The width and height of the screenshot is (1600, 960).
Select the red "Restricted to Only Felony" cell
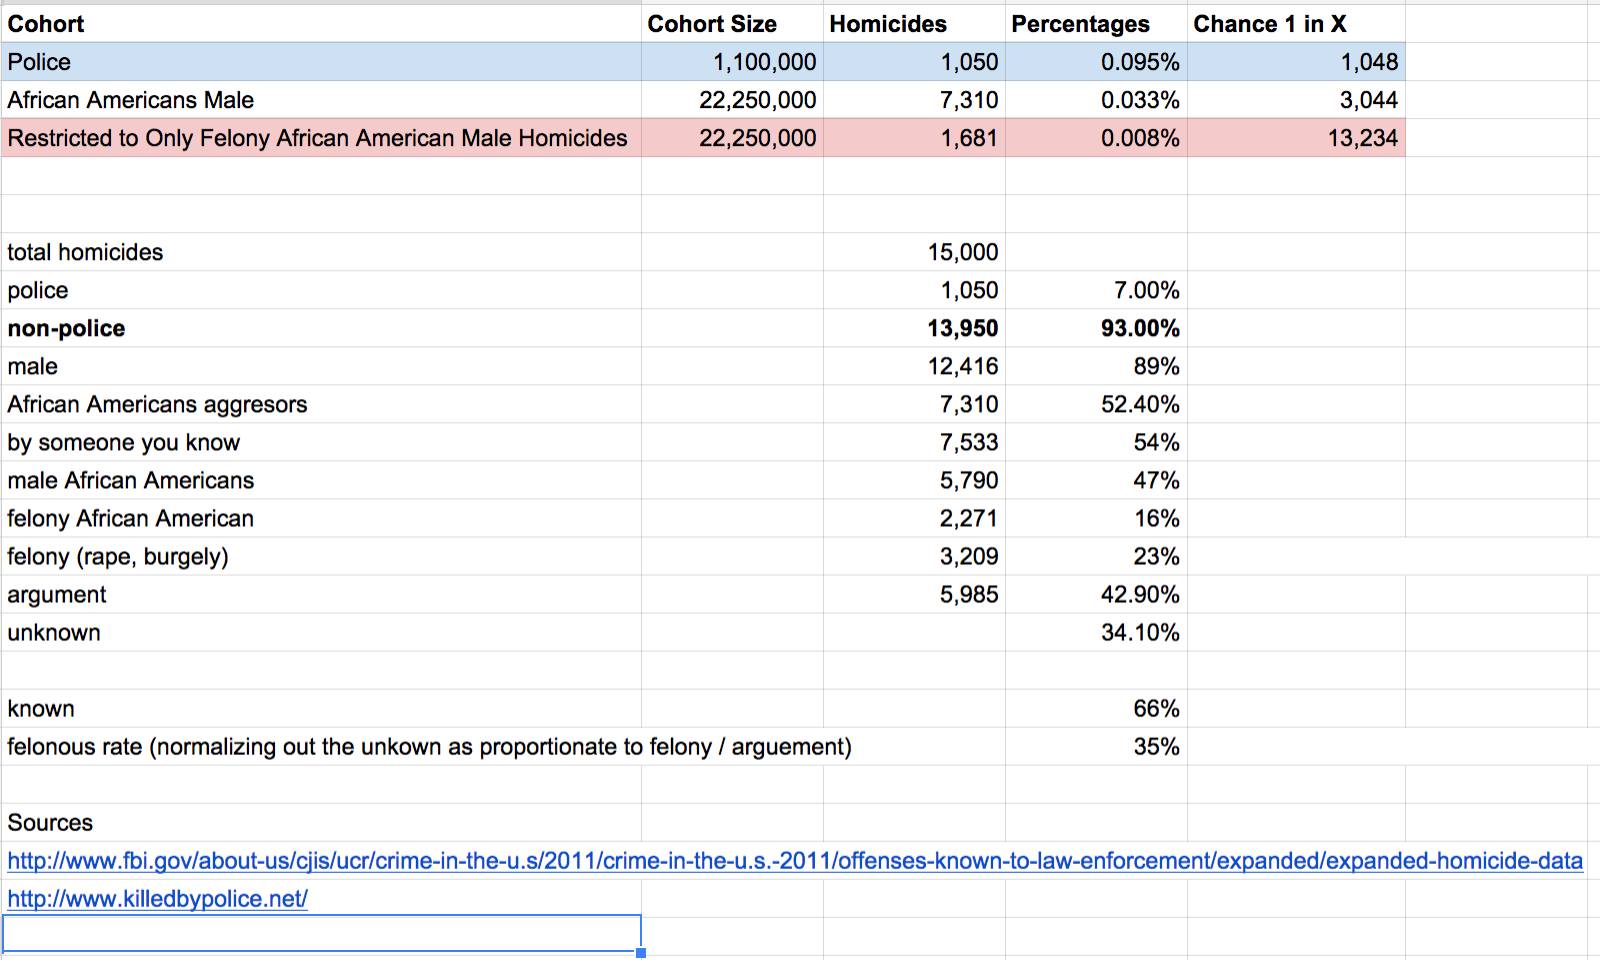[318, 138]
